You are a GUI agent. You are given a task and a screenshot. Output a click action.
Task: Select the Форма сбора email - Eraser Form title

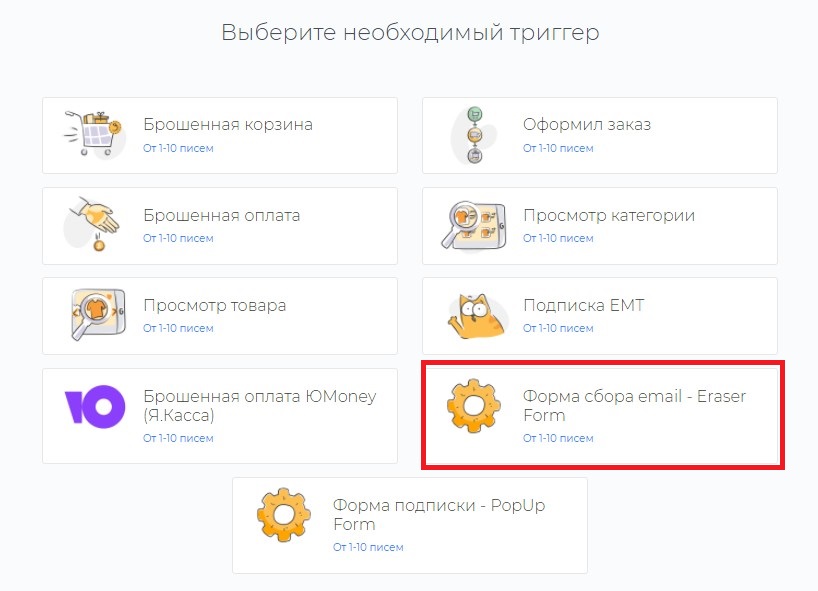pyautogui.click(x=634, y=405)
